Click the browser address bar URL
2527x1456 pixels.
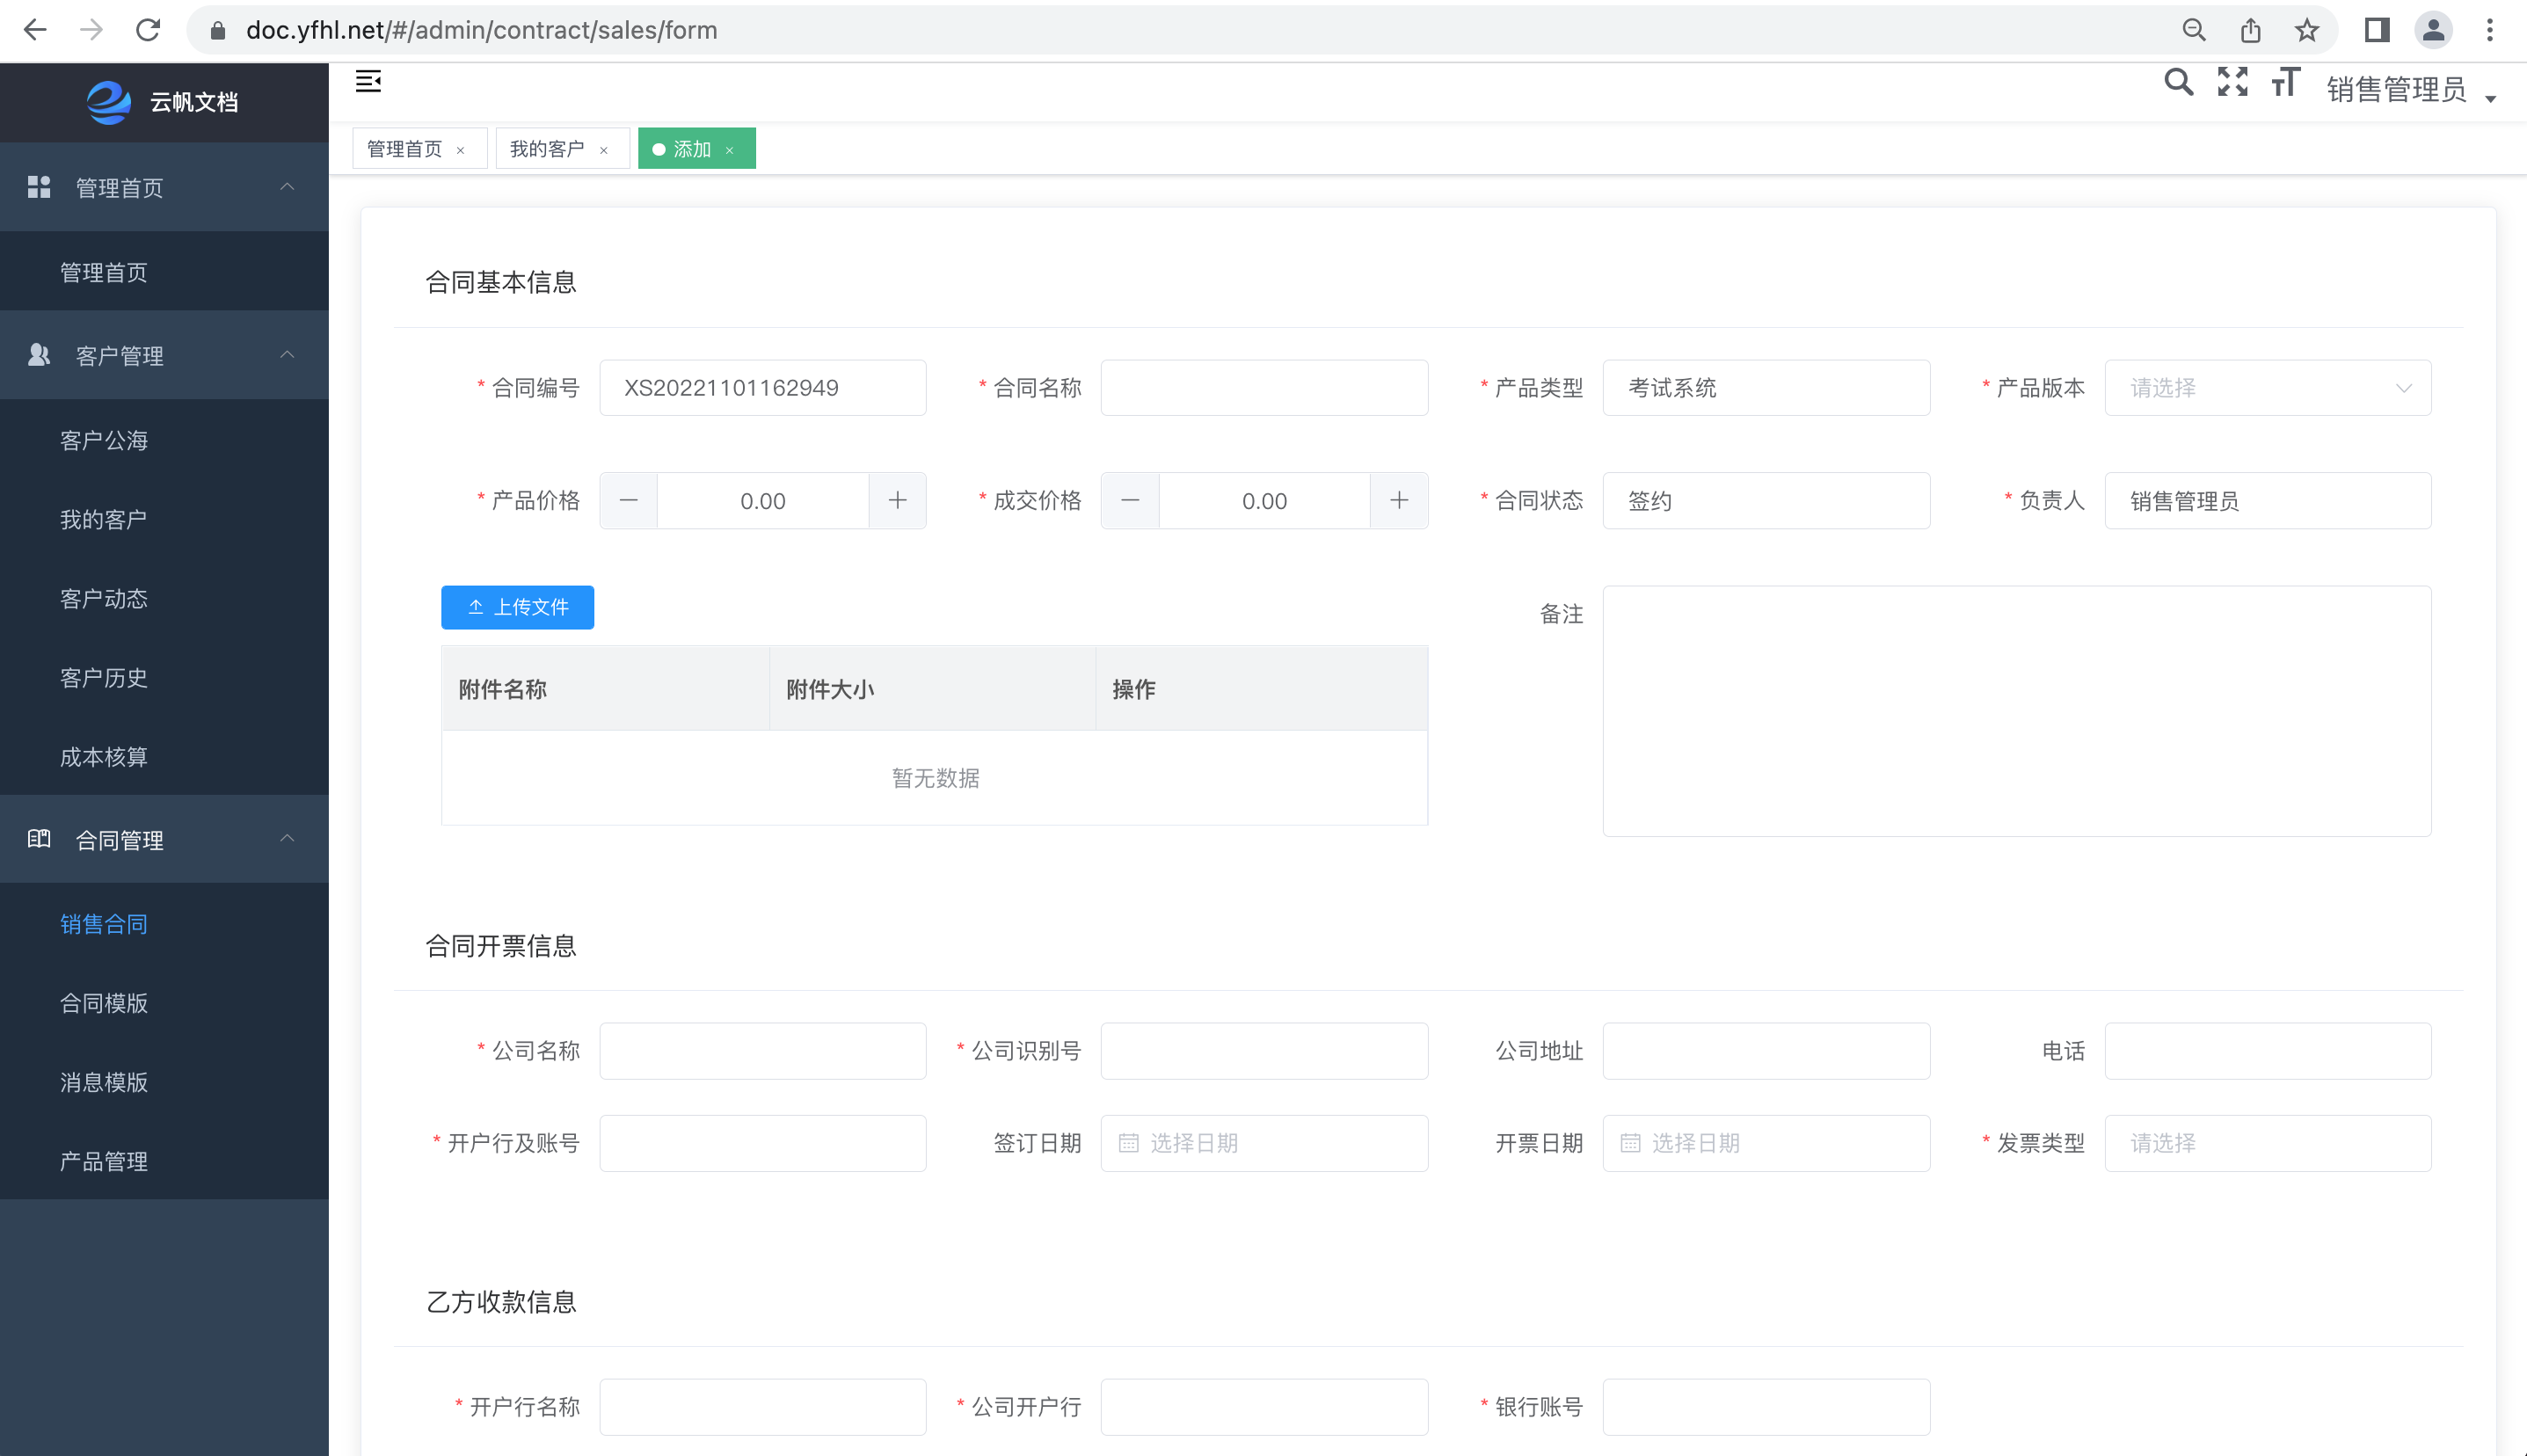click(x=481, y=30)
